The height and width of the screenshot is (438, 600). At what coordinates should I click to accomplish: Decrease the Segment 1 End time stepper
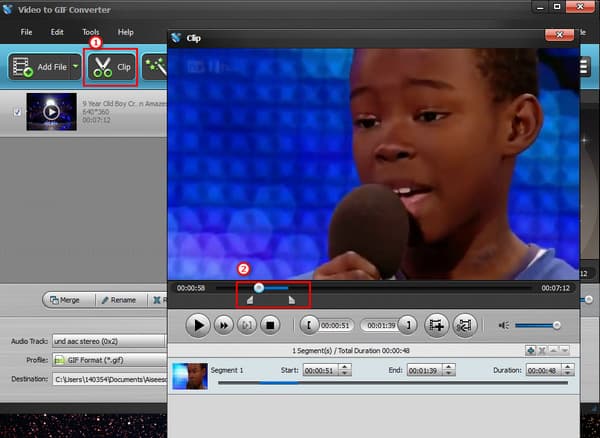coord(449,373)
